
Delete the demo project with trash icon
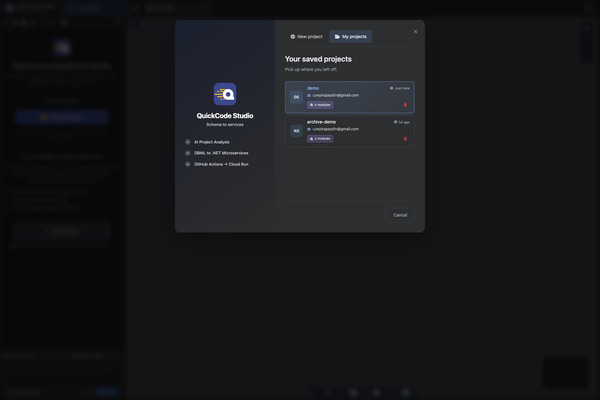[x=405, y=105]
